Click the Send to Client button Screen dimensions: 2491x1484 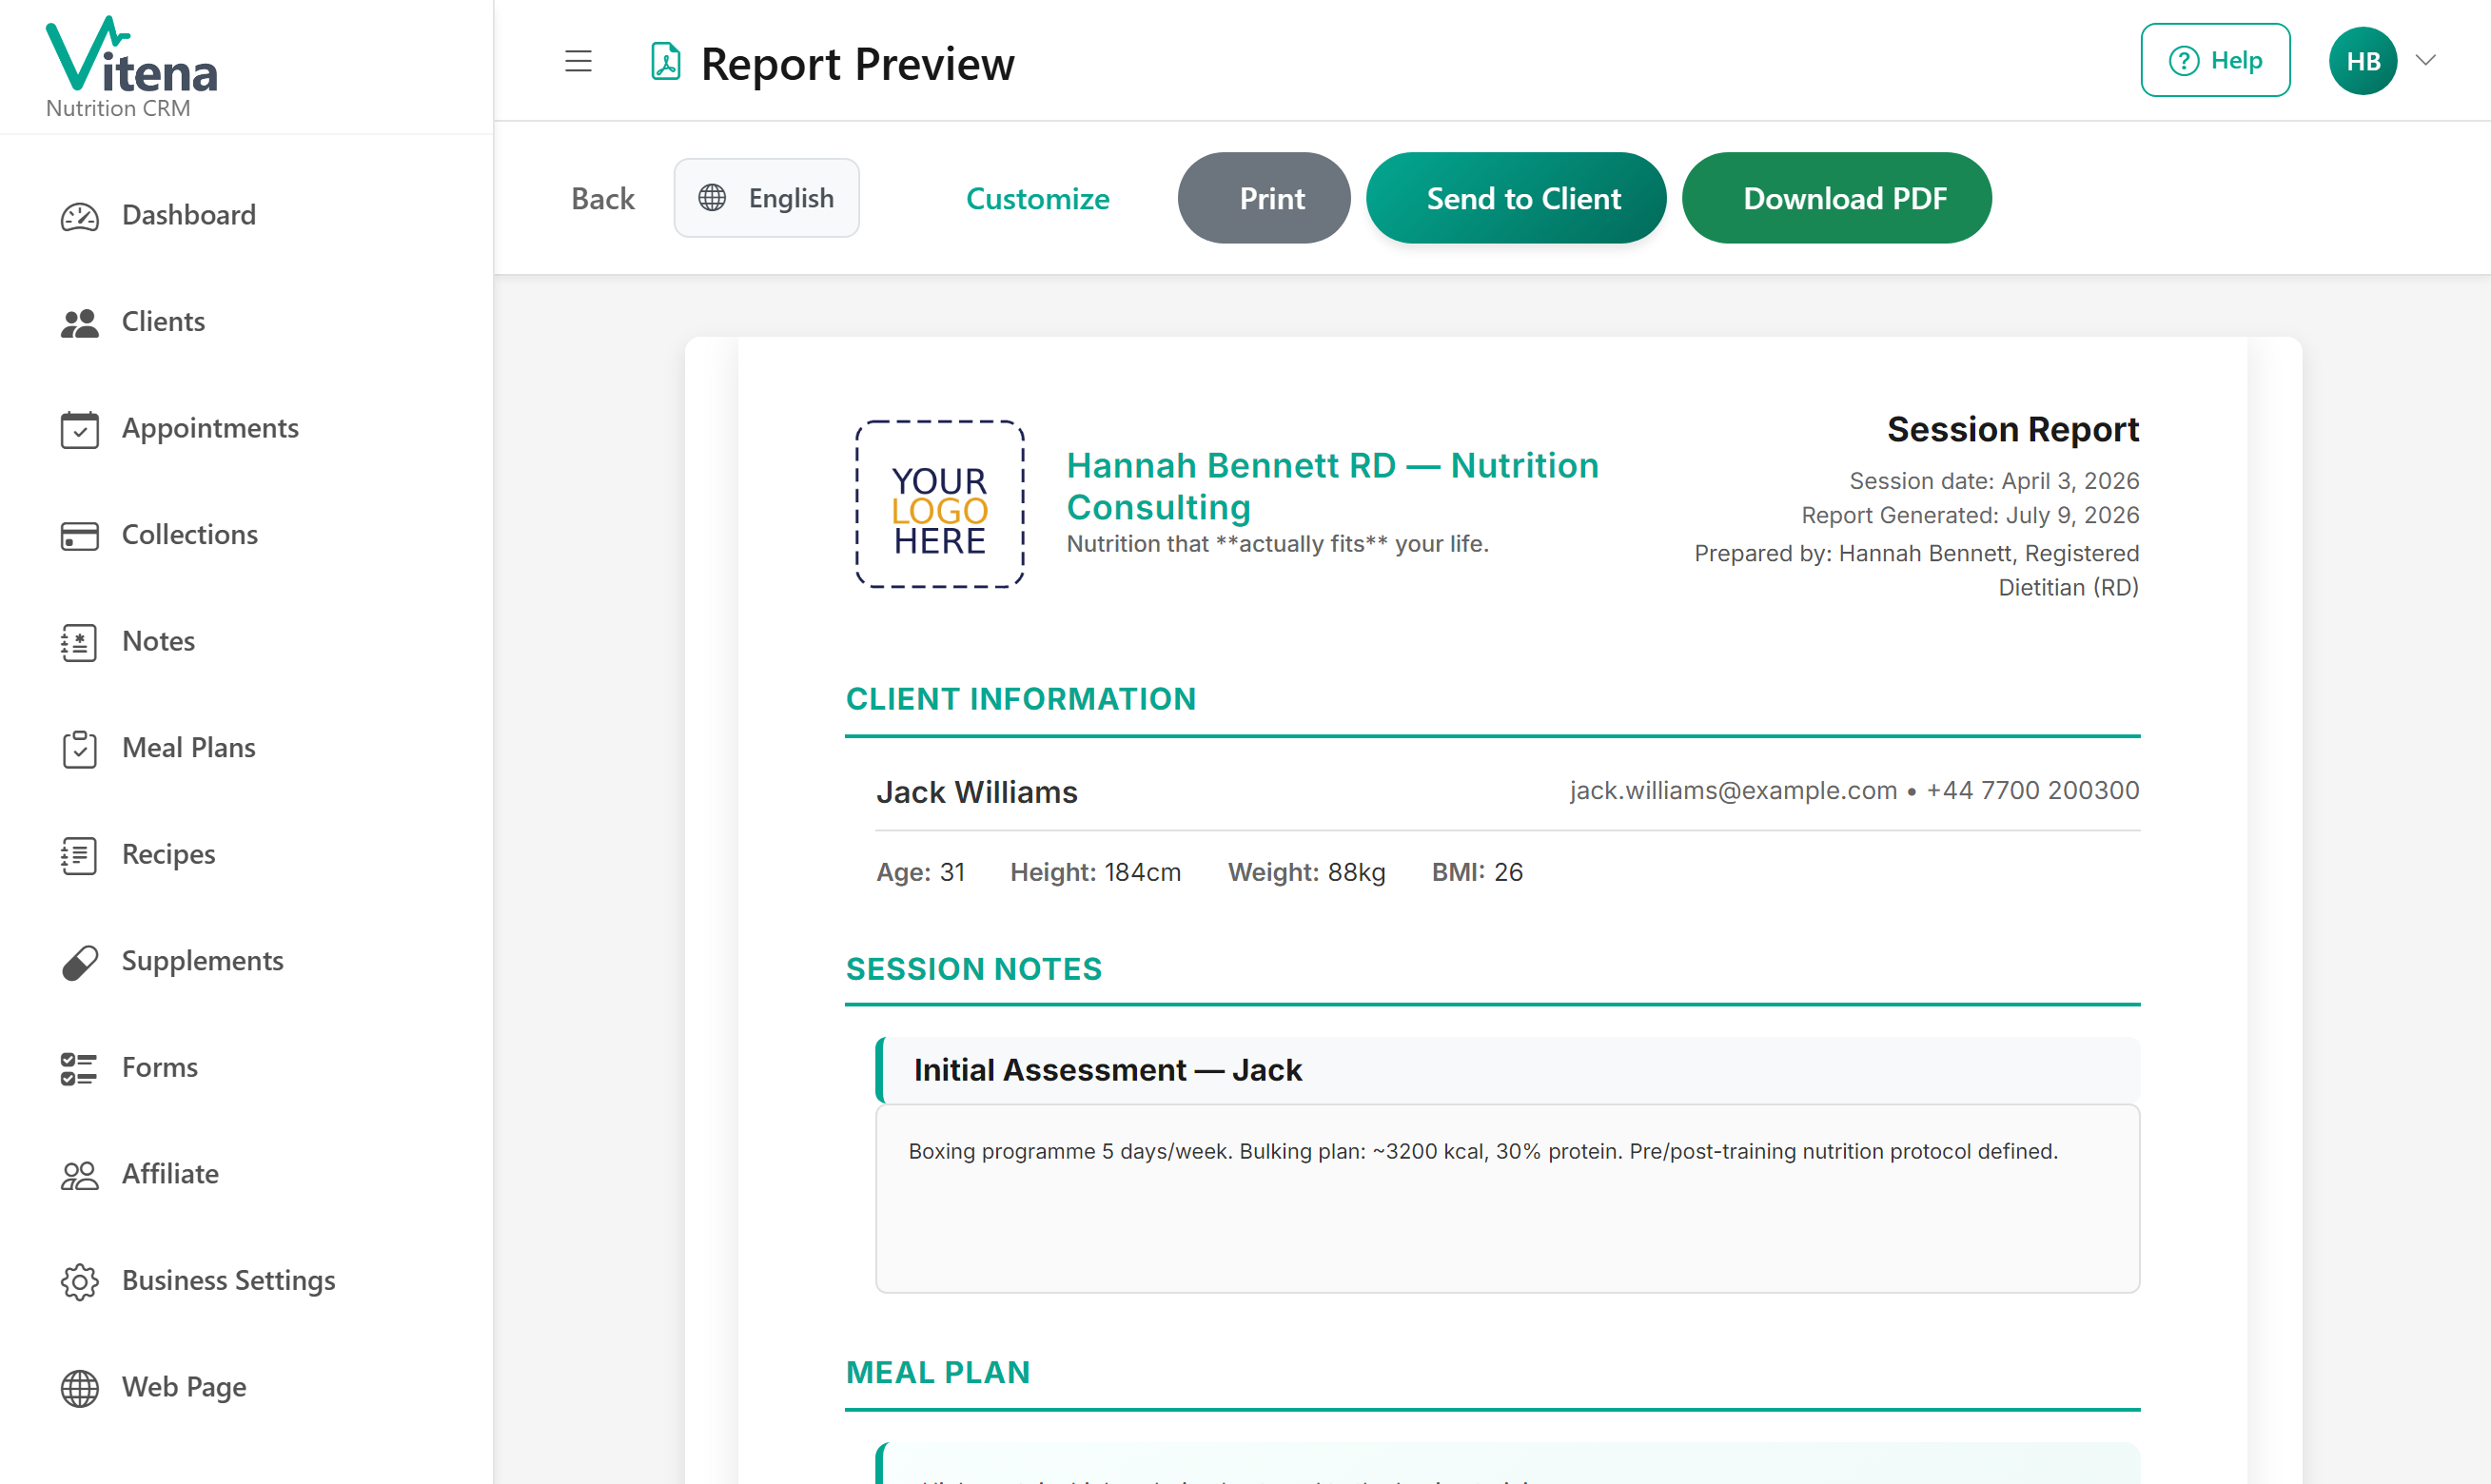click(1516, 198)
